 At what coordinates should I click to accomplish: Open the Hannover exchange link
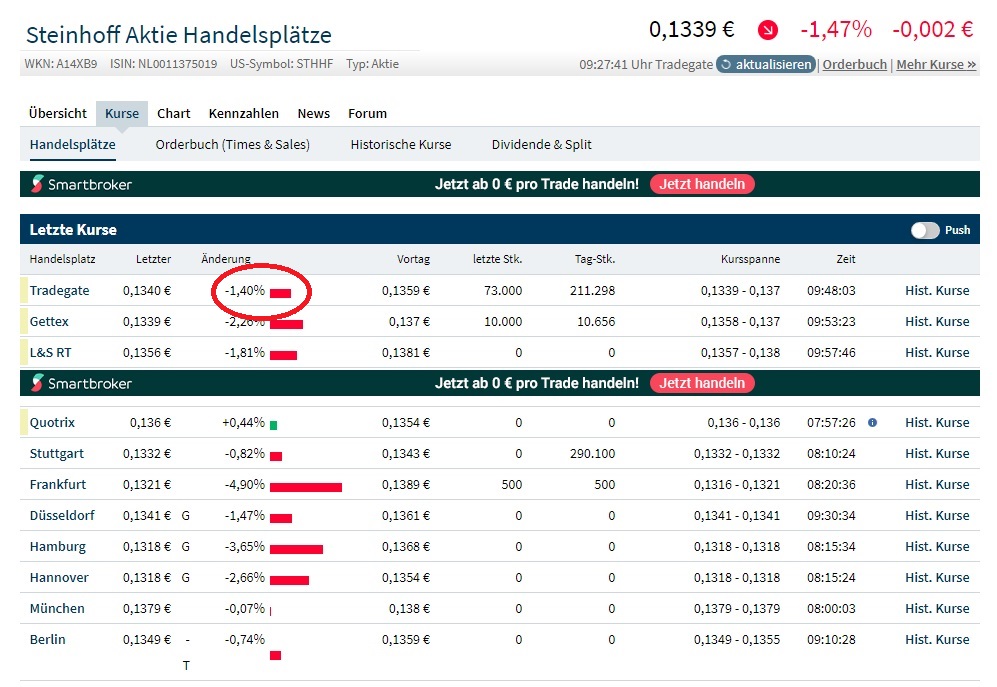tap(59, 578)
